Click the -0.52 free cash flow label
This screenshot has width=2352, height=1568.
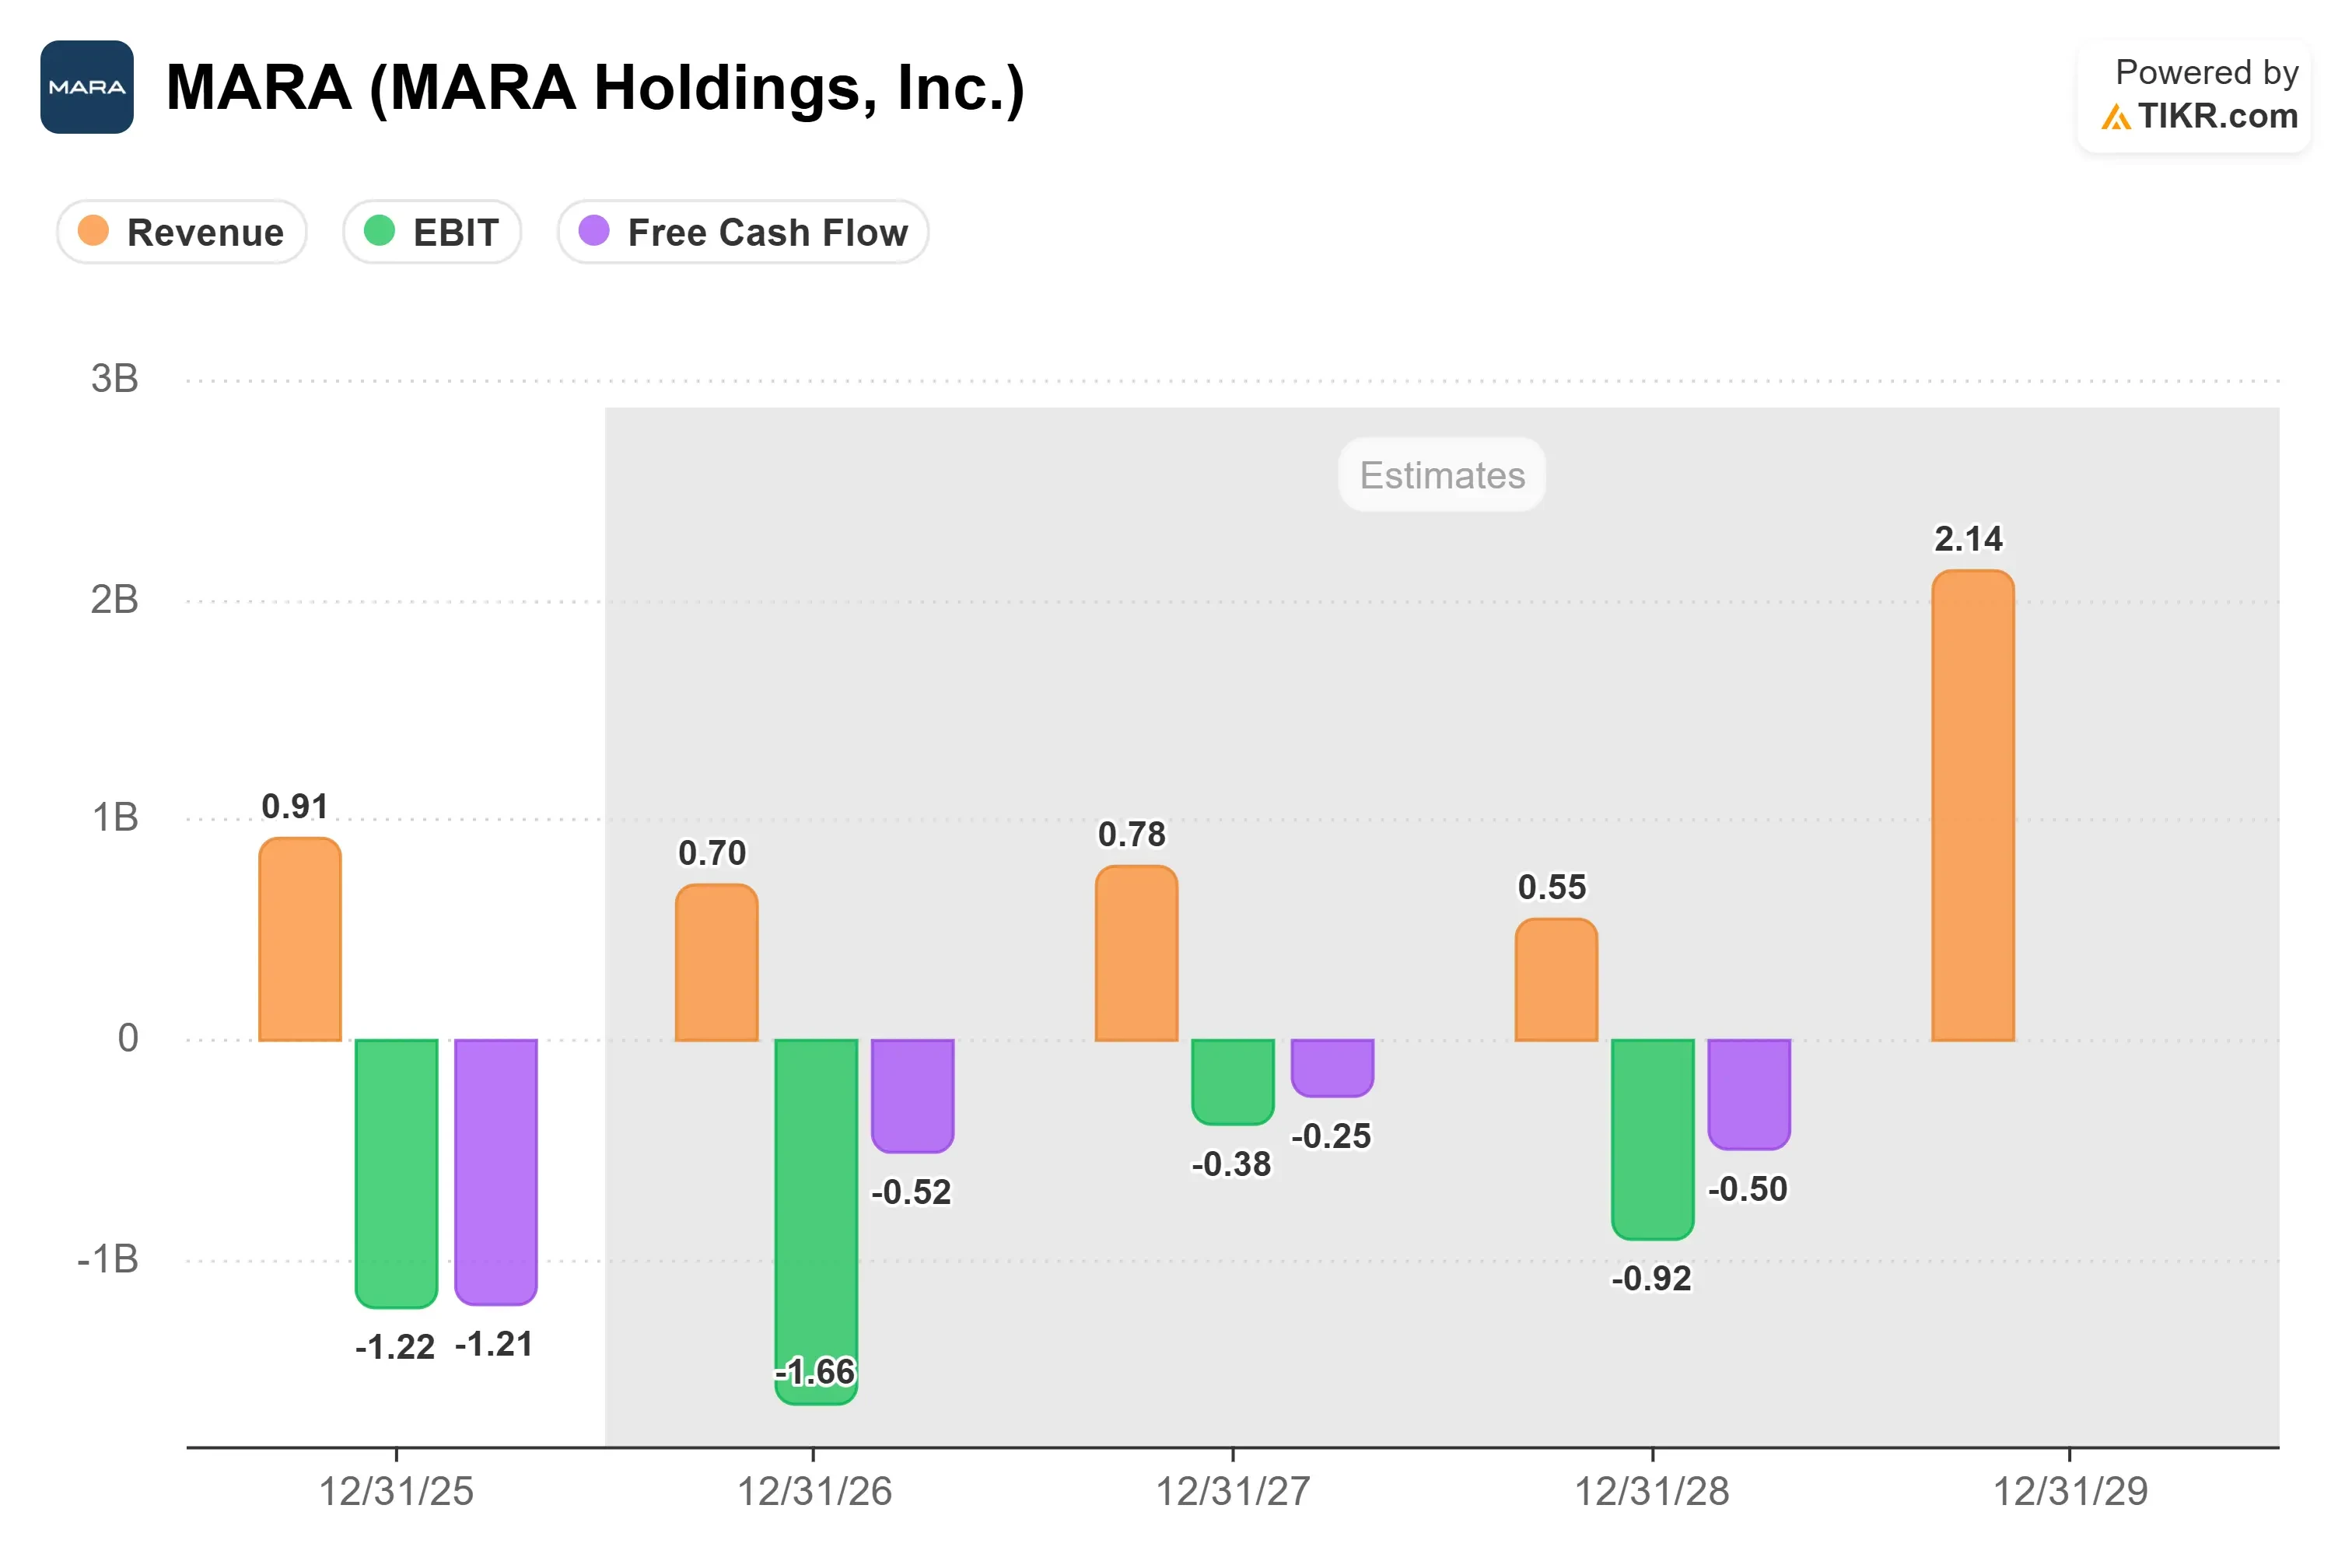[911, 1192]
